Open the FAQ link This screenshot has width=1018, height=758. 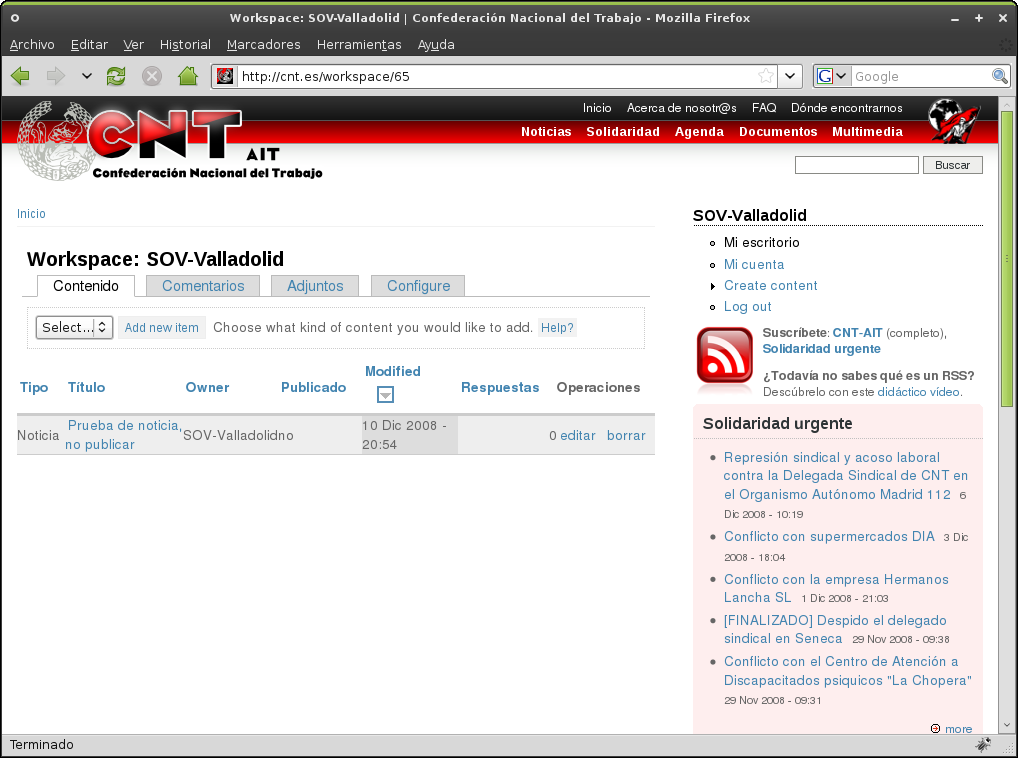click(764, 108)
